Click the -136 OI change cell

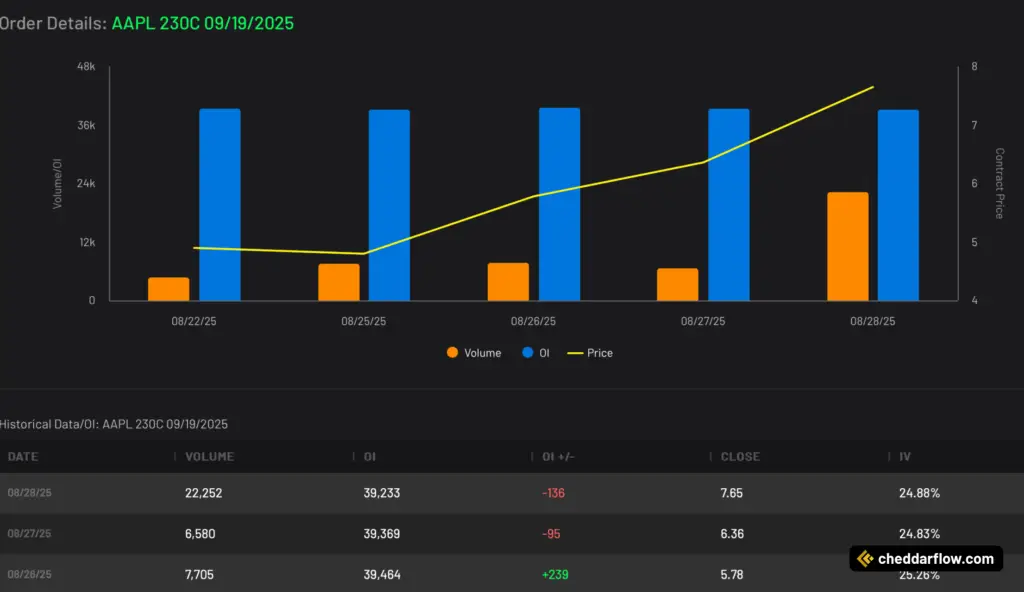coord(553,493)
